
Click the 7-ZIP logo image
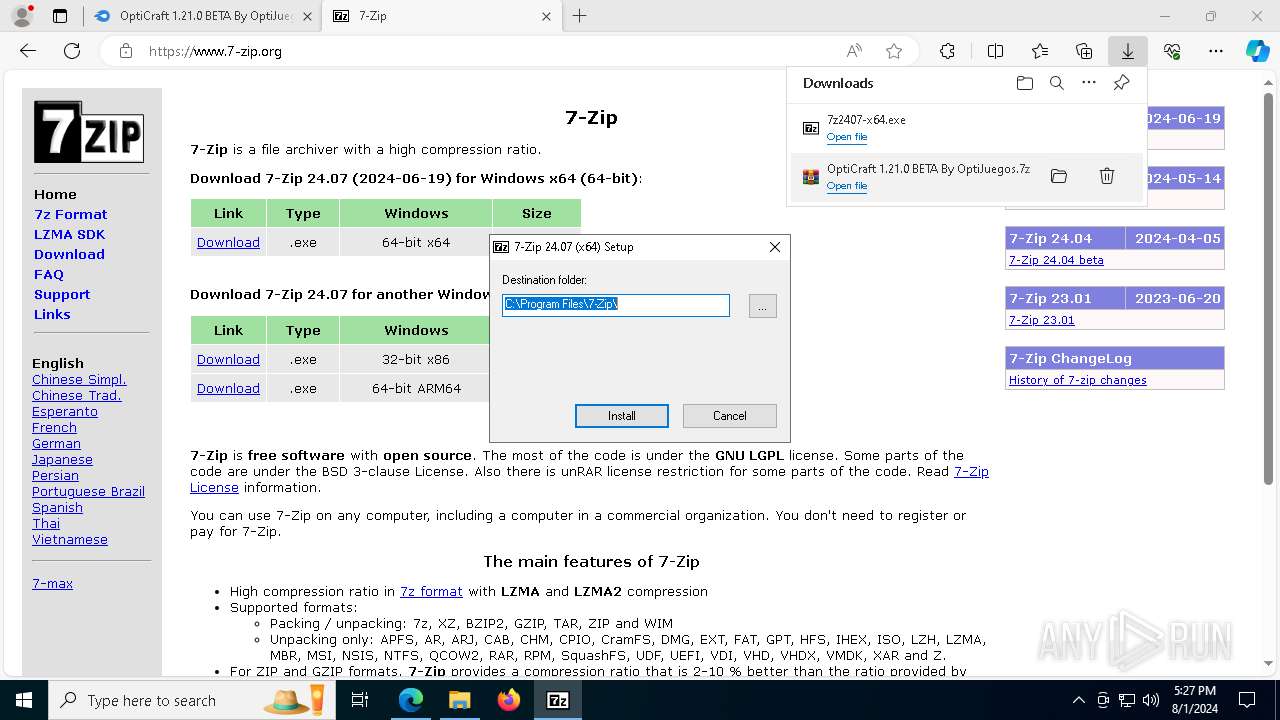click(x=89, y=132)
